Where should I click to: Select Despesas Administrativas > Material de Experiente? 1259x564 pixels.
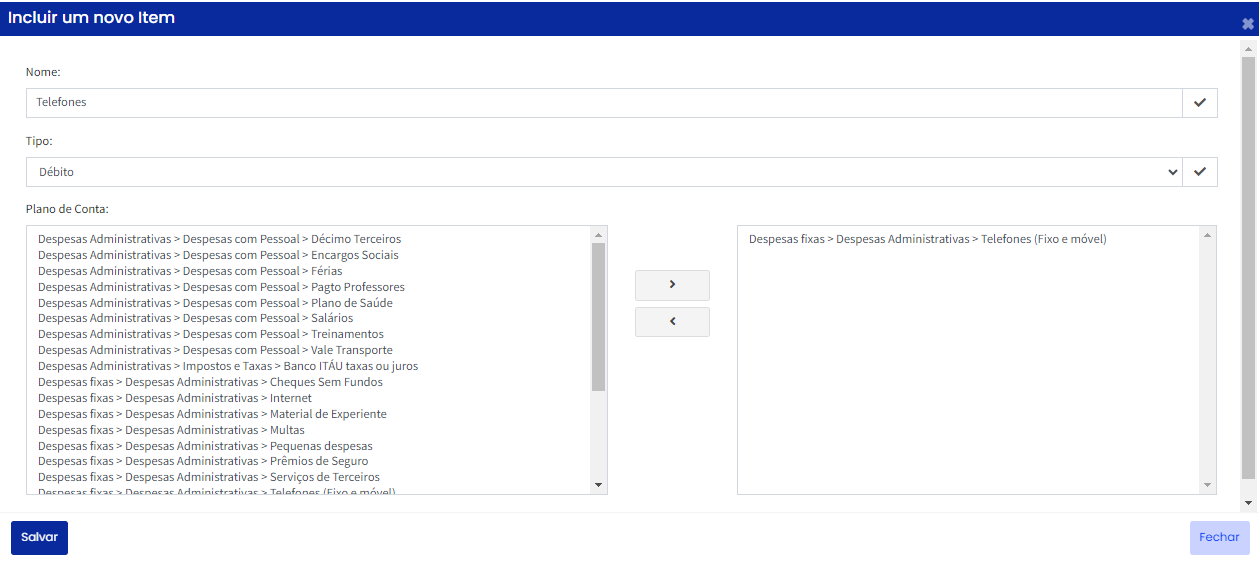(212, 414)
